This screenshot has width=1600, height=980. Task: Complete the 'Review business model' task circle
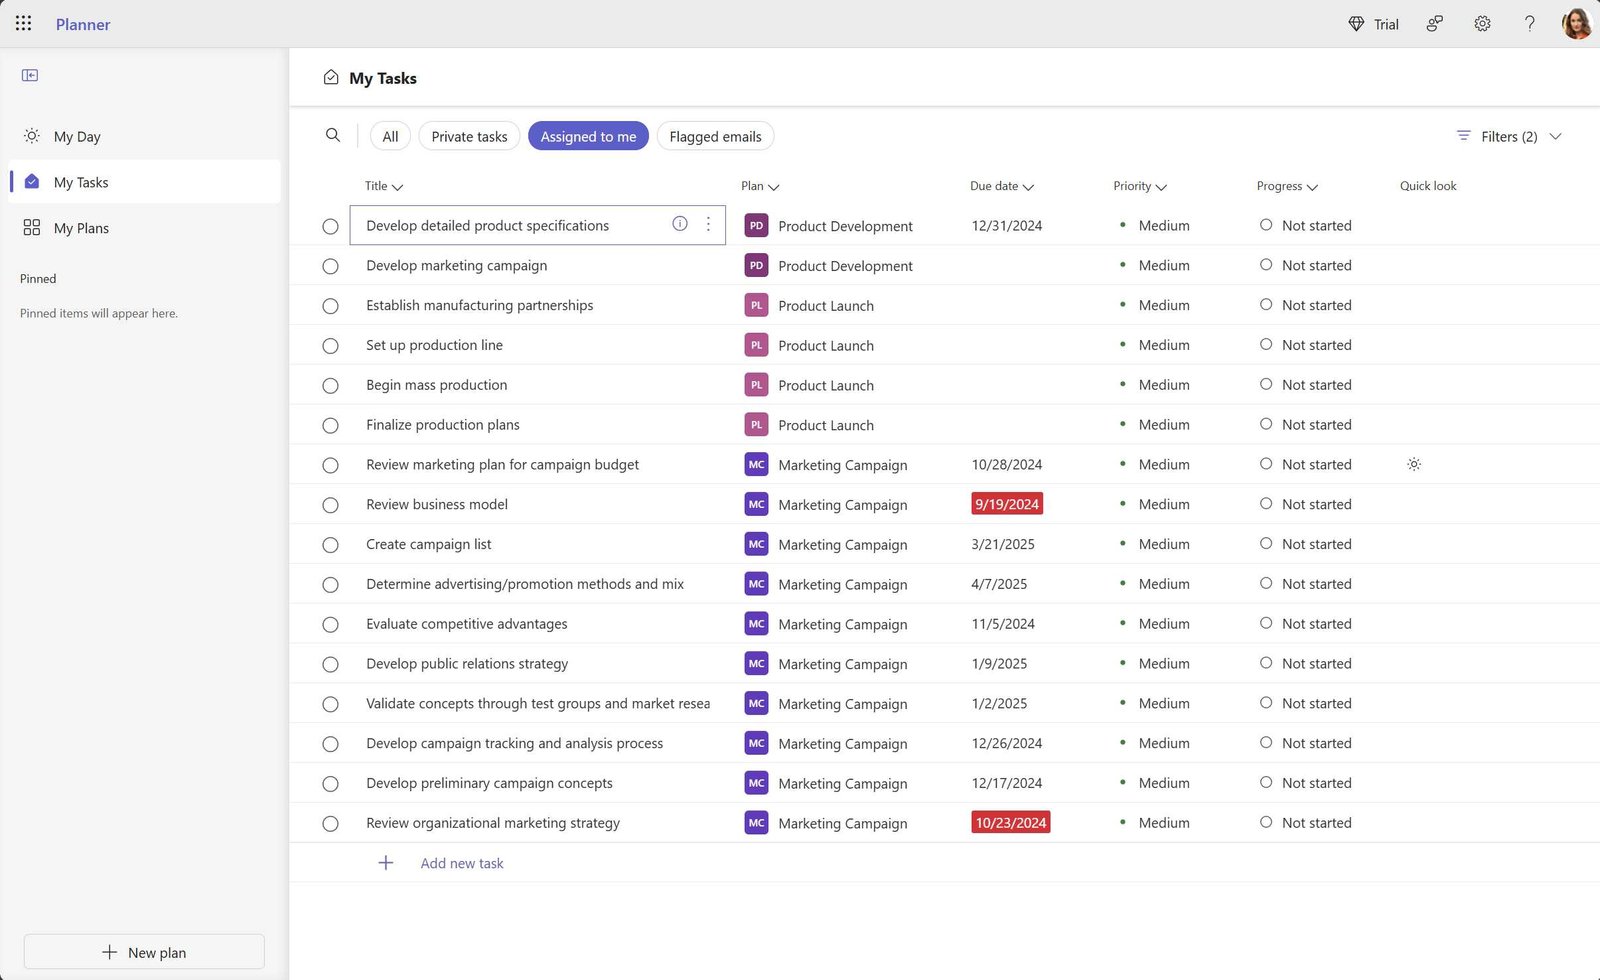pyautogui.click(x=330, y=505)
